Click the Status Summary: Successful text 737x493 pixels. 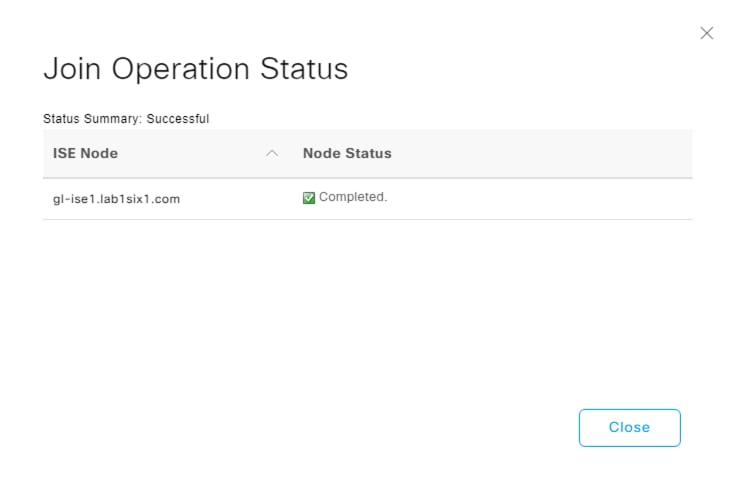pos(126,118)
